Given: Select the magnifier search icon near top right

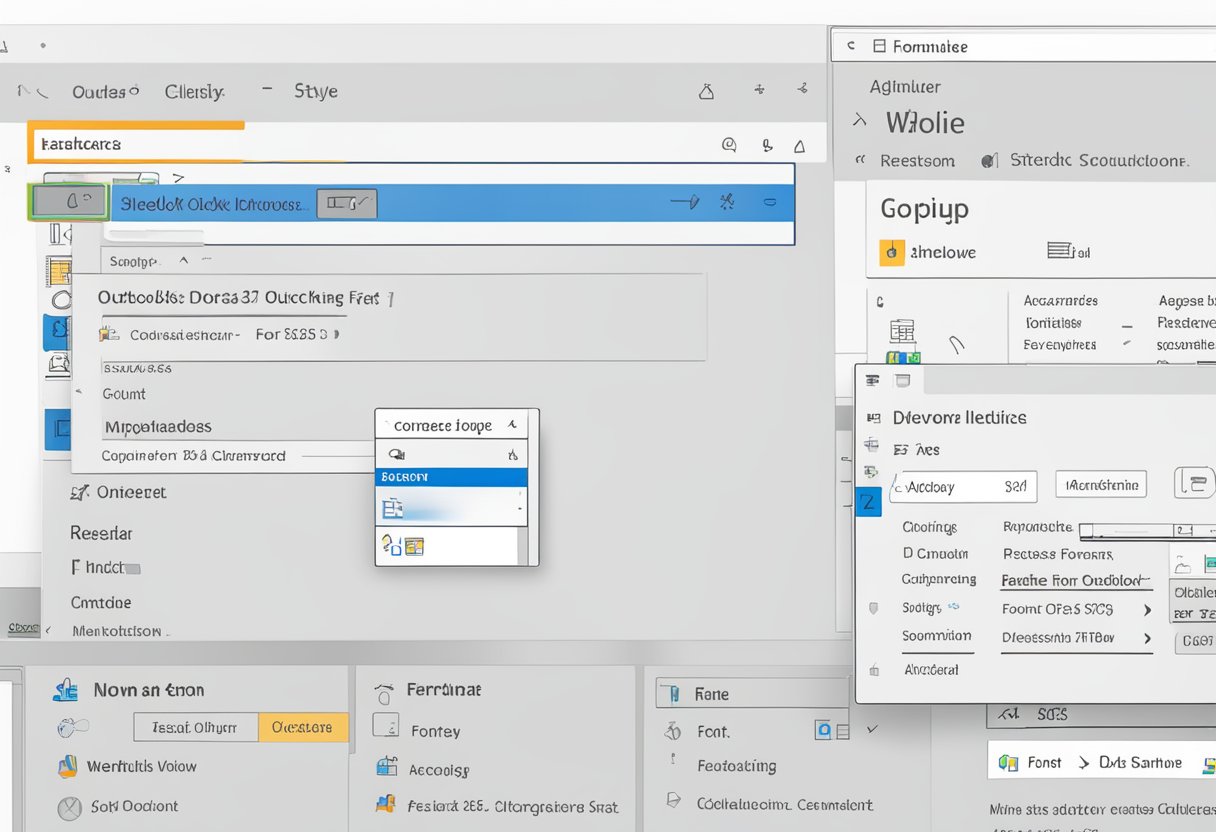Looking at the screenshot, I should 730,146.
